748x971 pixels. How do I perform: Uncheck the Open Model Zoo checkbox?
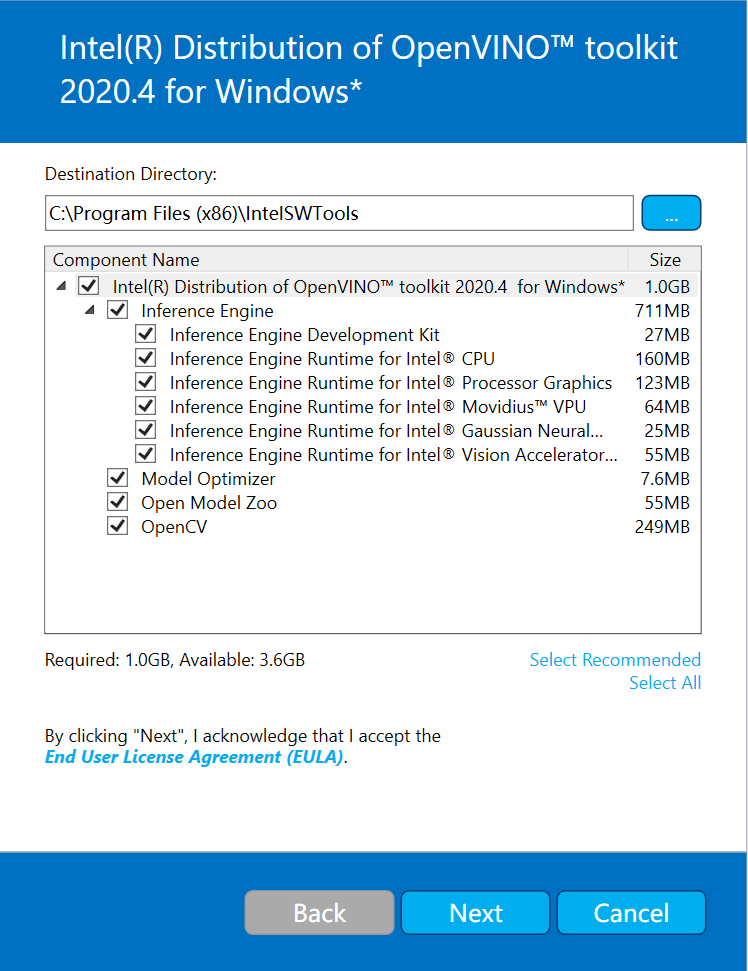118,502
